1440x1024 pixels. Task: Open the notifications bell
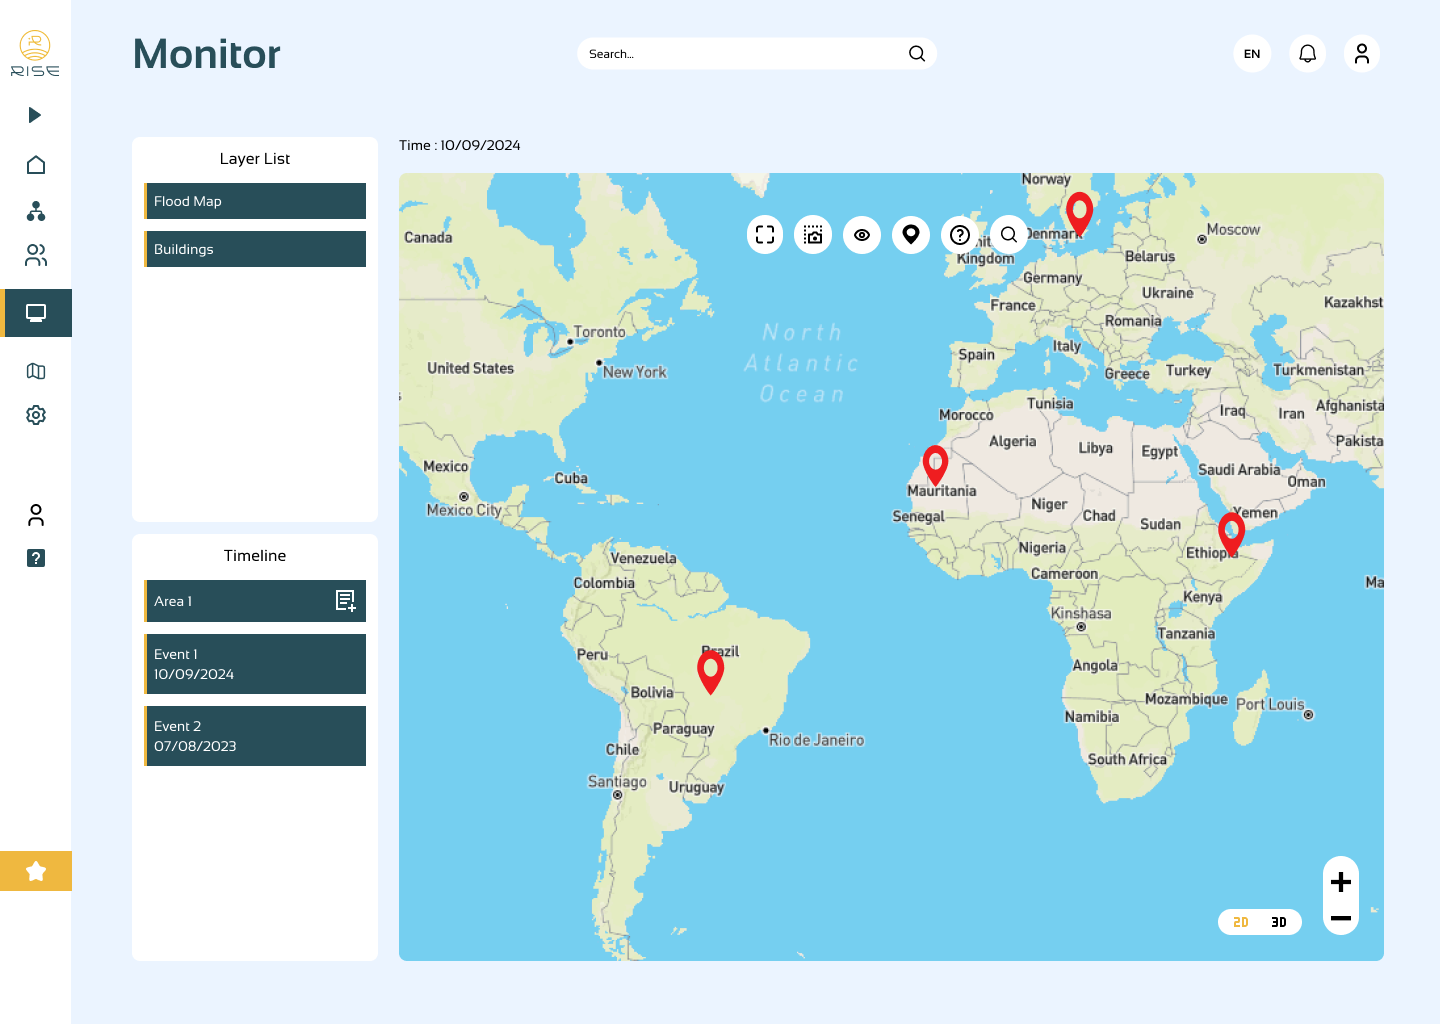click(x=1307, y=54)
